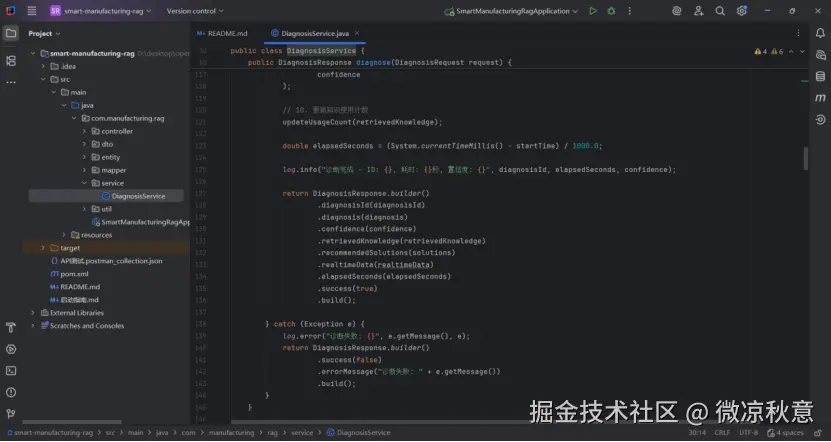Open the Maven tool window
Screen dimensions: 831x442
(x=820, y=98)
